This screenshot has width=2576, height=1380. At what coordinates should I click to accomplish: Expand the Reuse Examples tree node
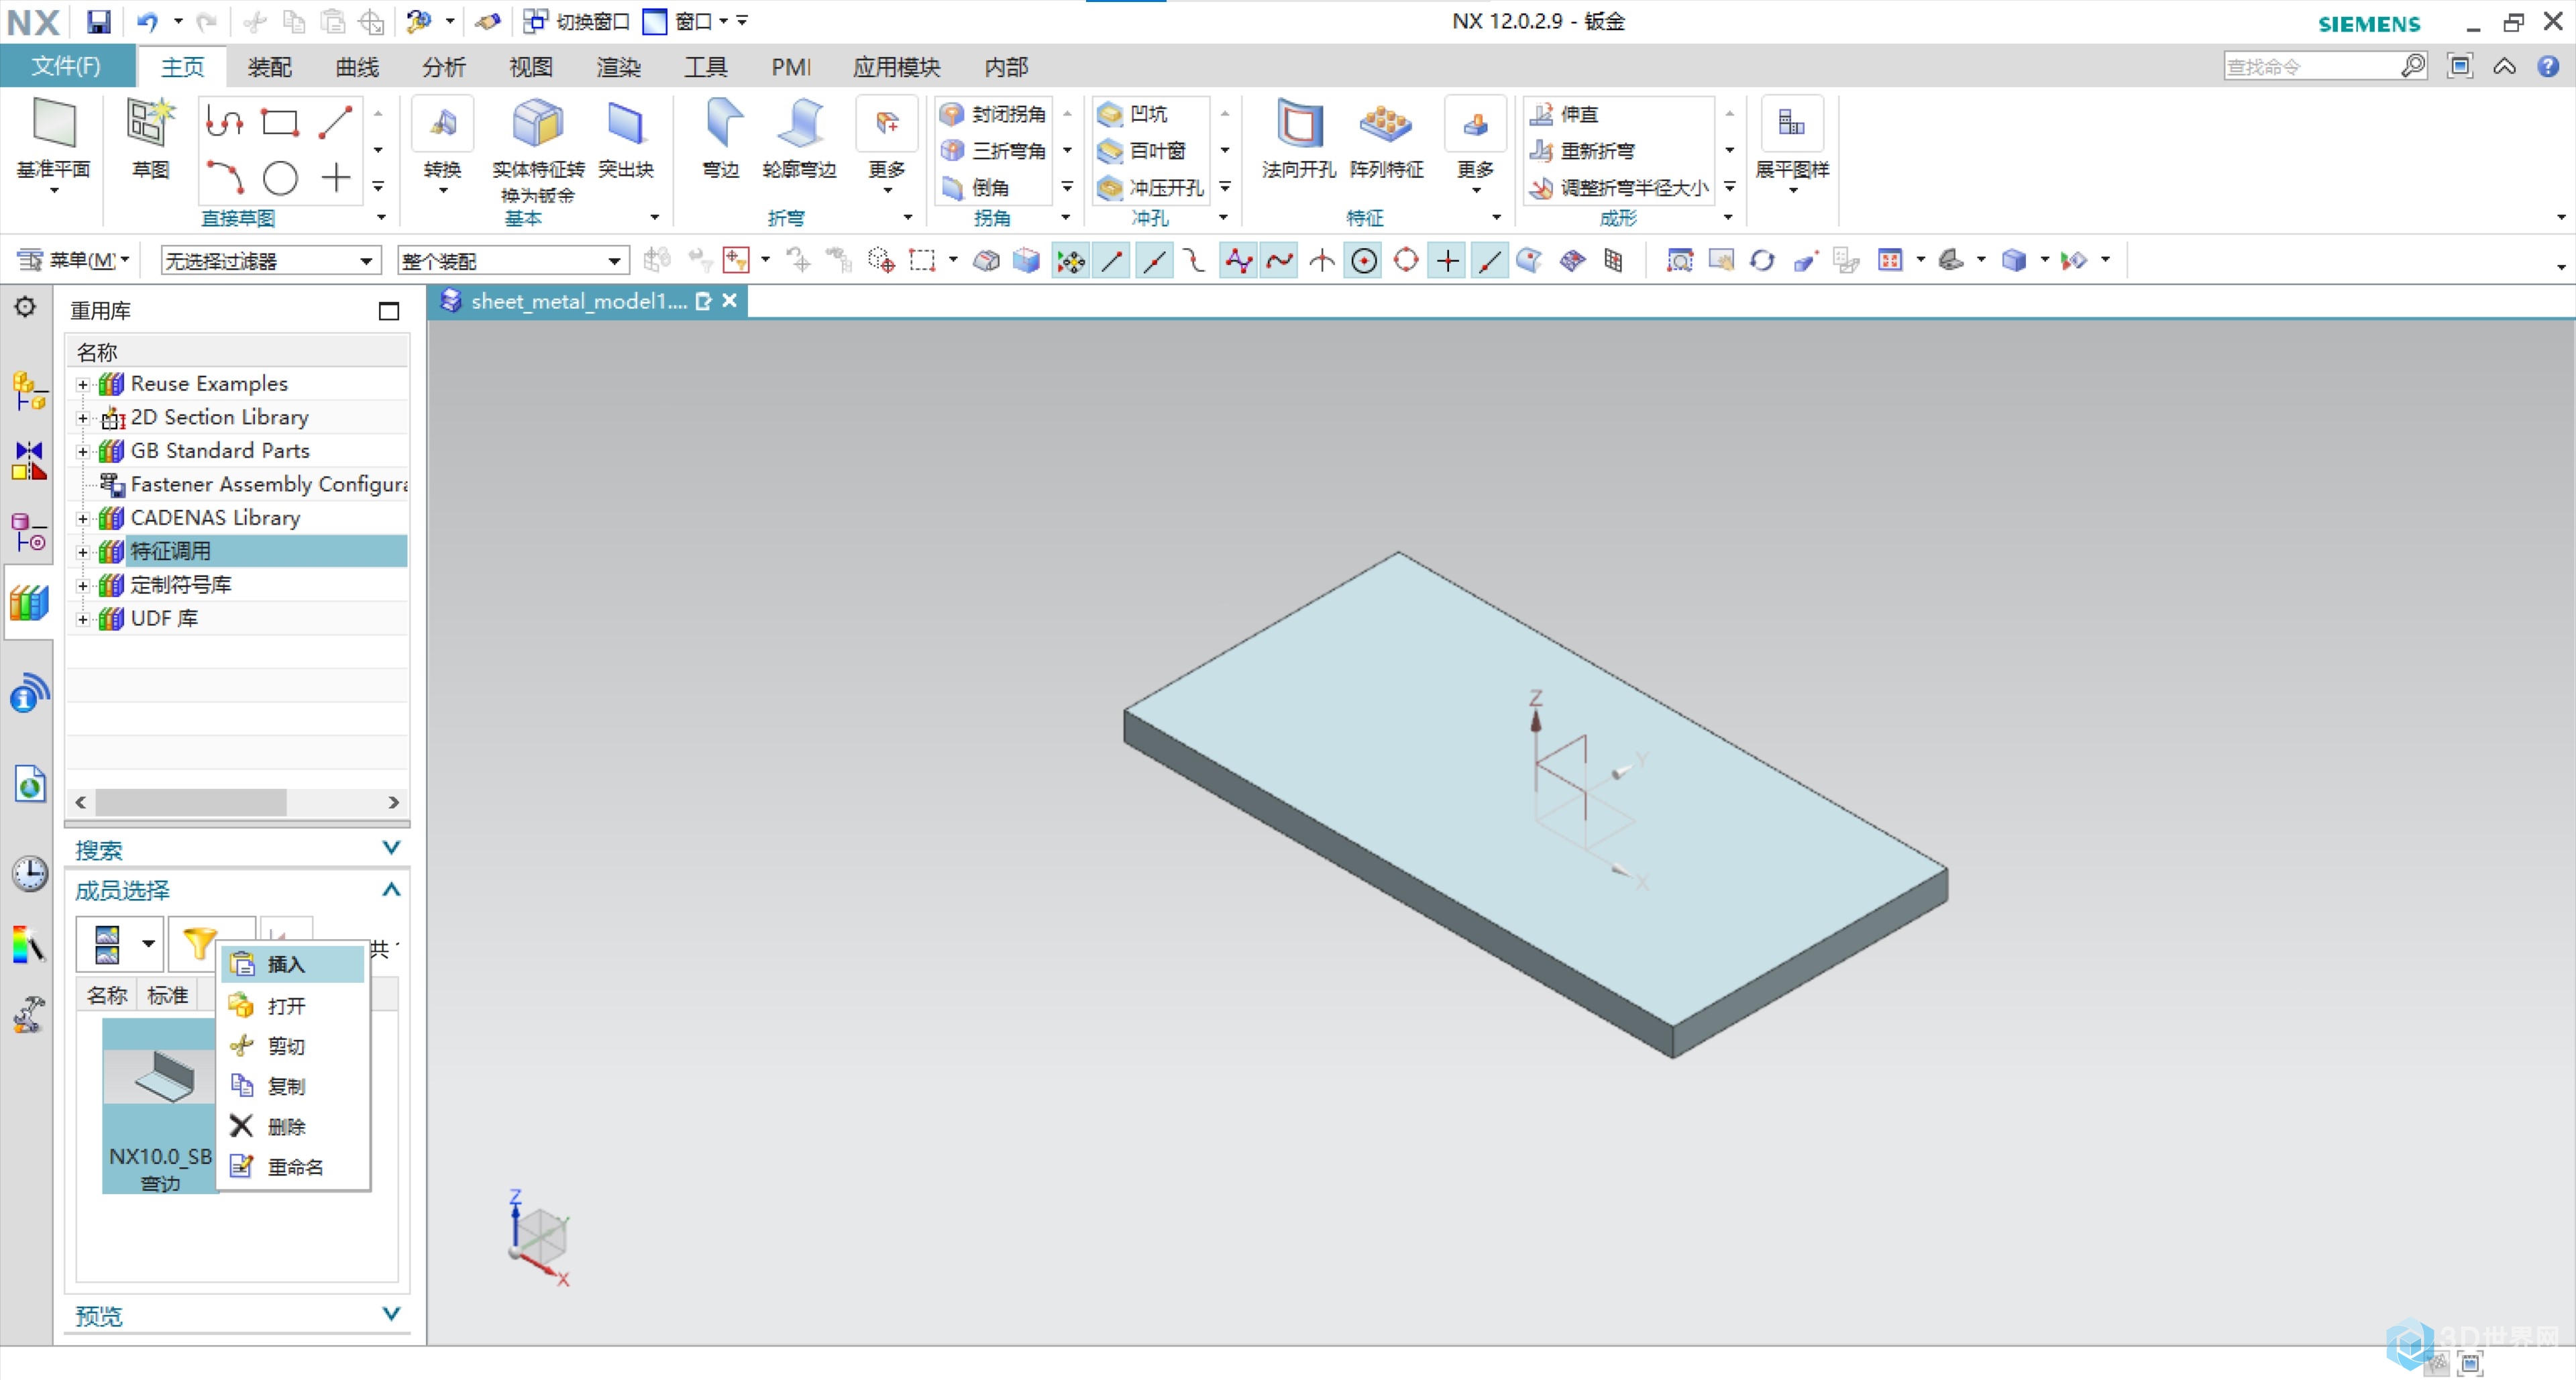pyautogui.click(x=83, y=384)
